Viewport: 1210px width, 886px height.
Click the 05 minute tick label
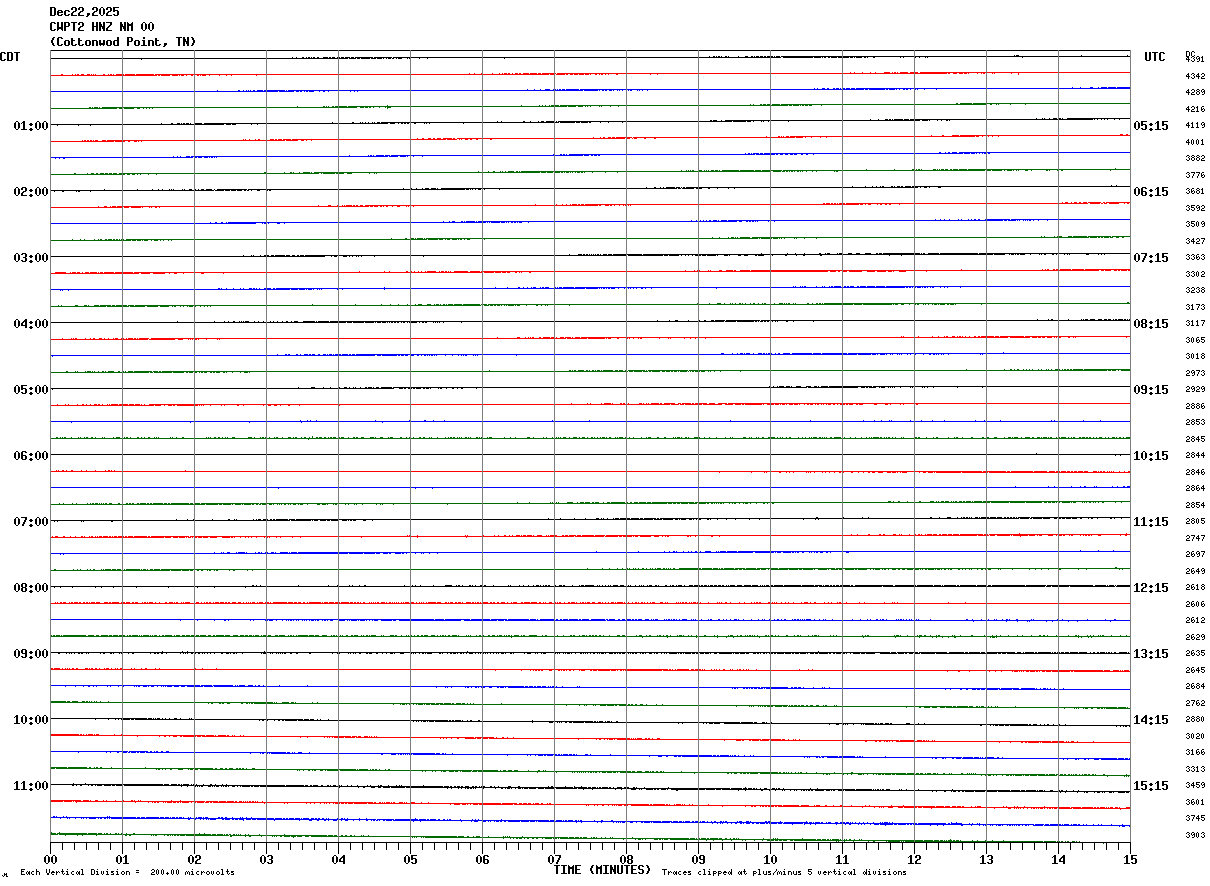coord(410,859)
